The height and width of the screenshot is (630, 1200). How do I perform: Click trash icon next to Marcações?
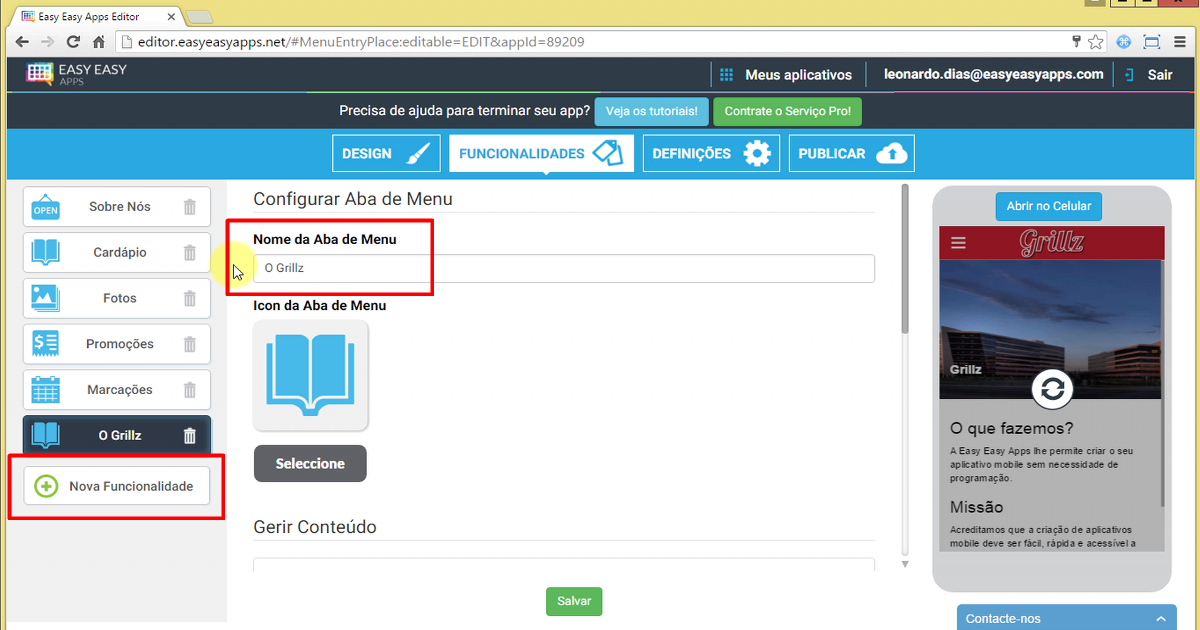coord(190,390)
